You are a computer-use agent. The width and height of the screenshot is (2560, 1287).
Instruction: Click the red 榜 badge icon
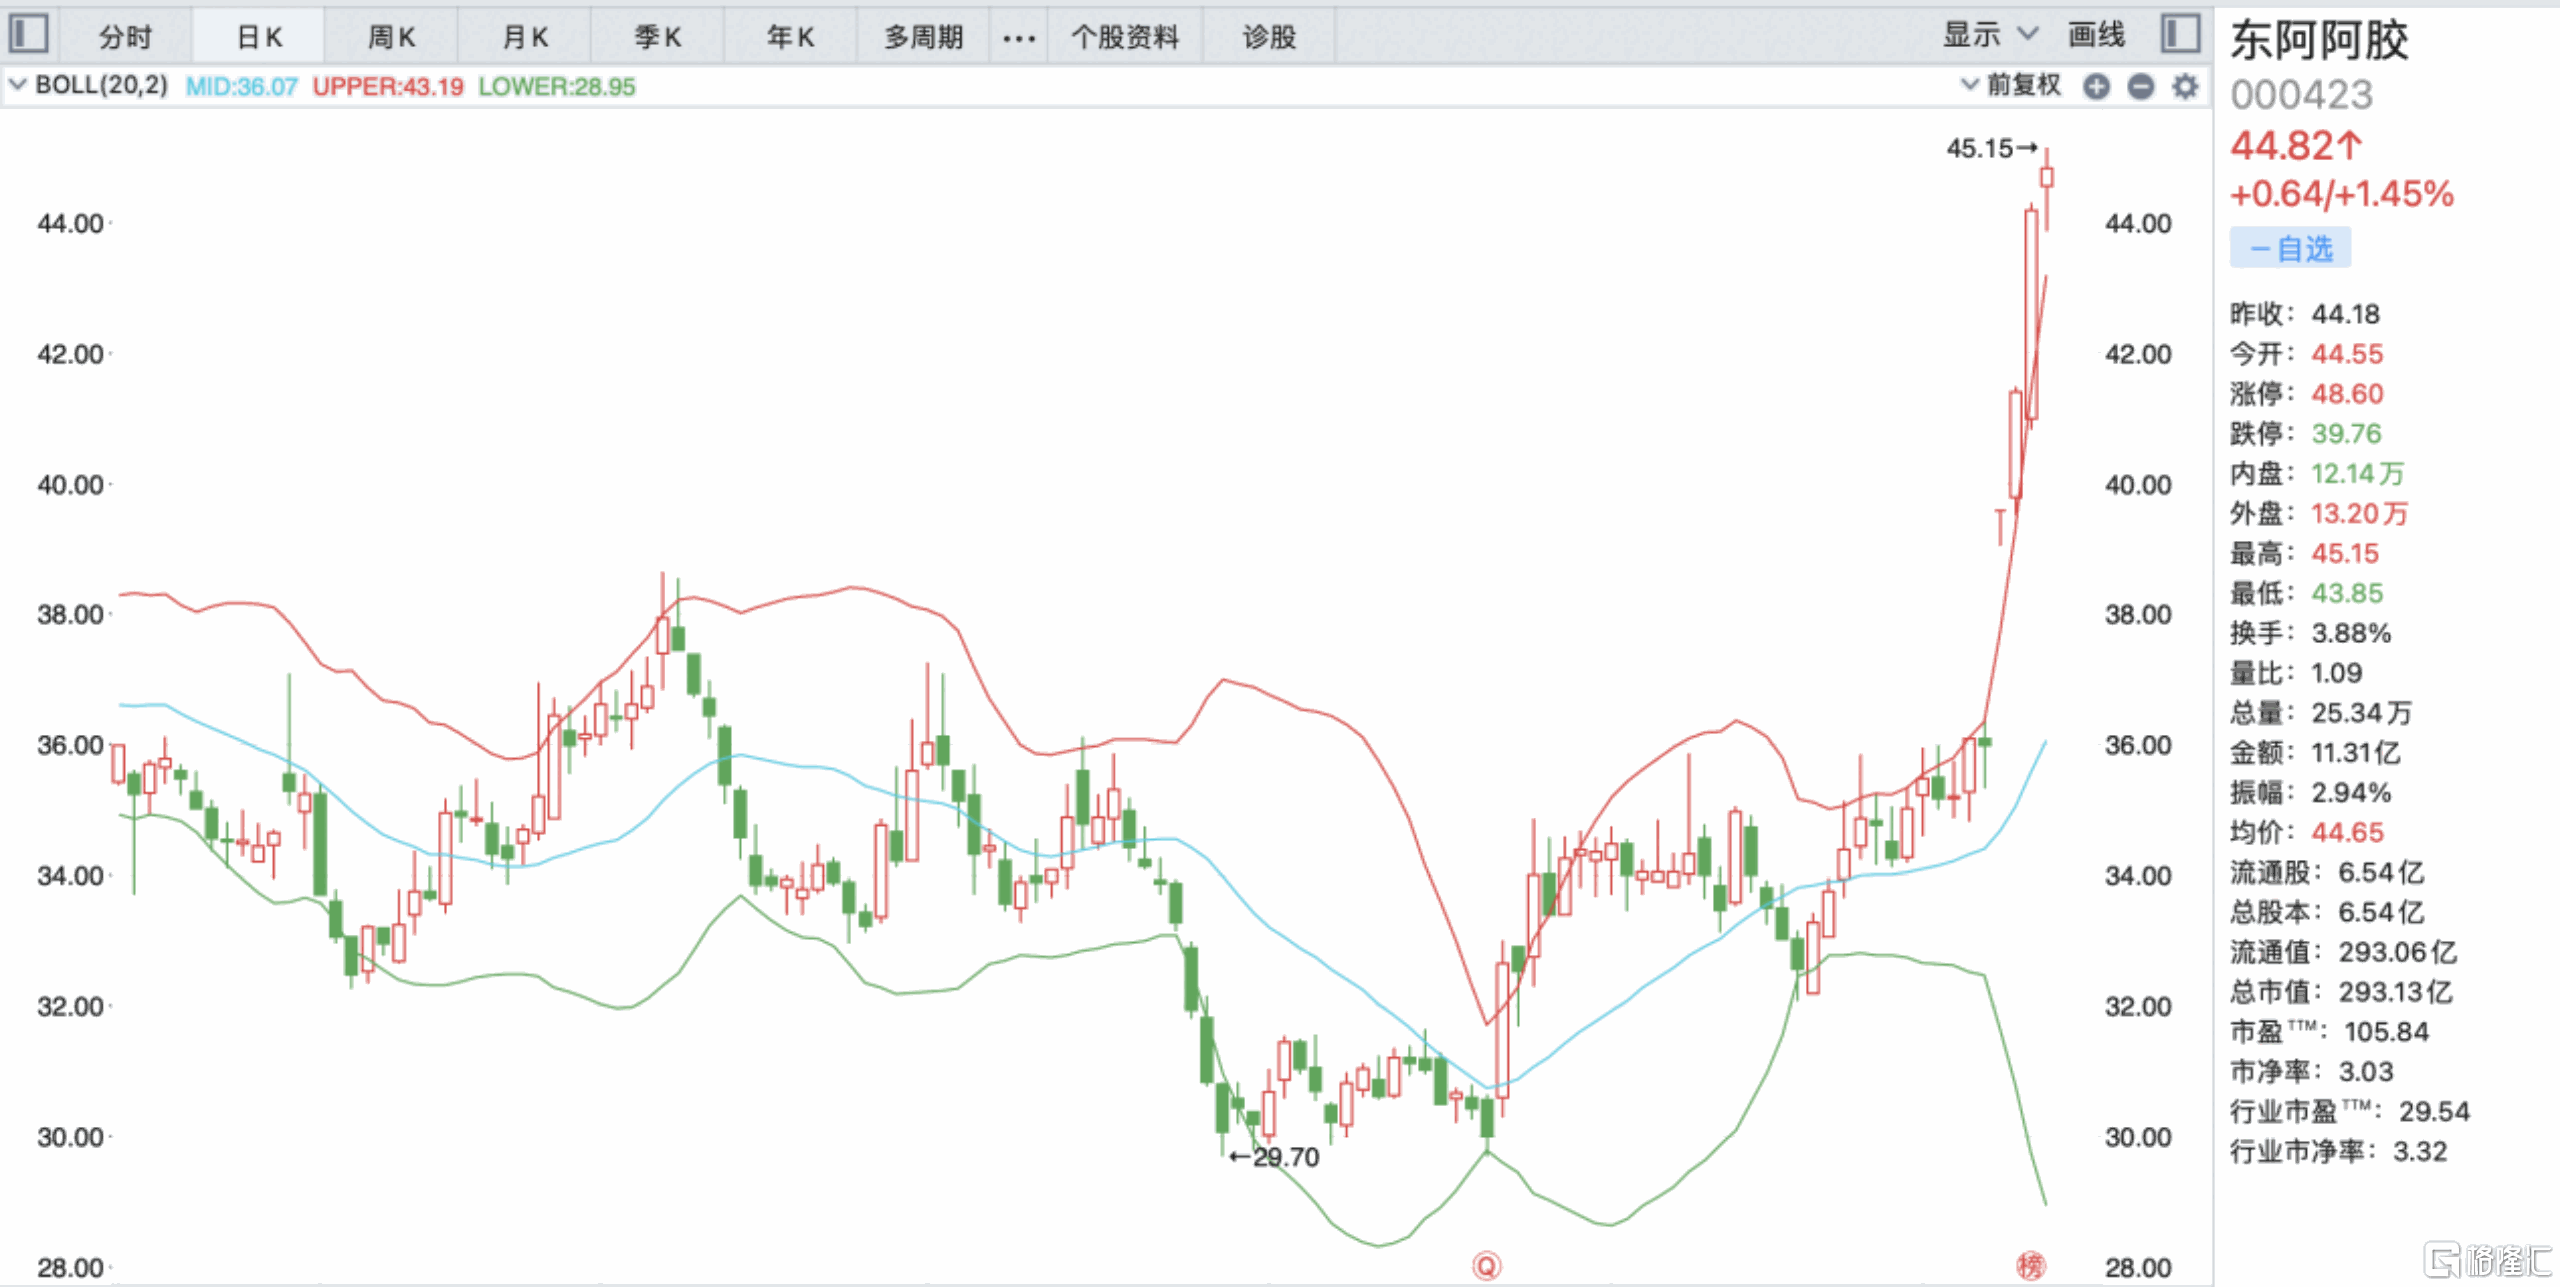2030,1266
